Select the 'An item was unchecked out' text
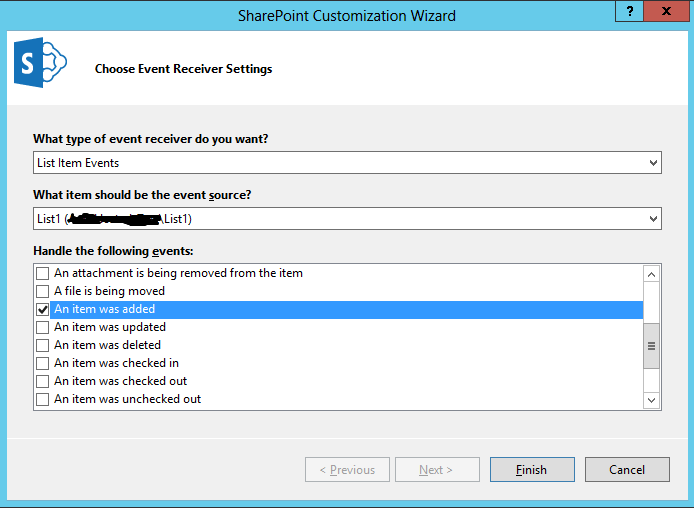Screen dimensions: 694x508 127,399
